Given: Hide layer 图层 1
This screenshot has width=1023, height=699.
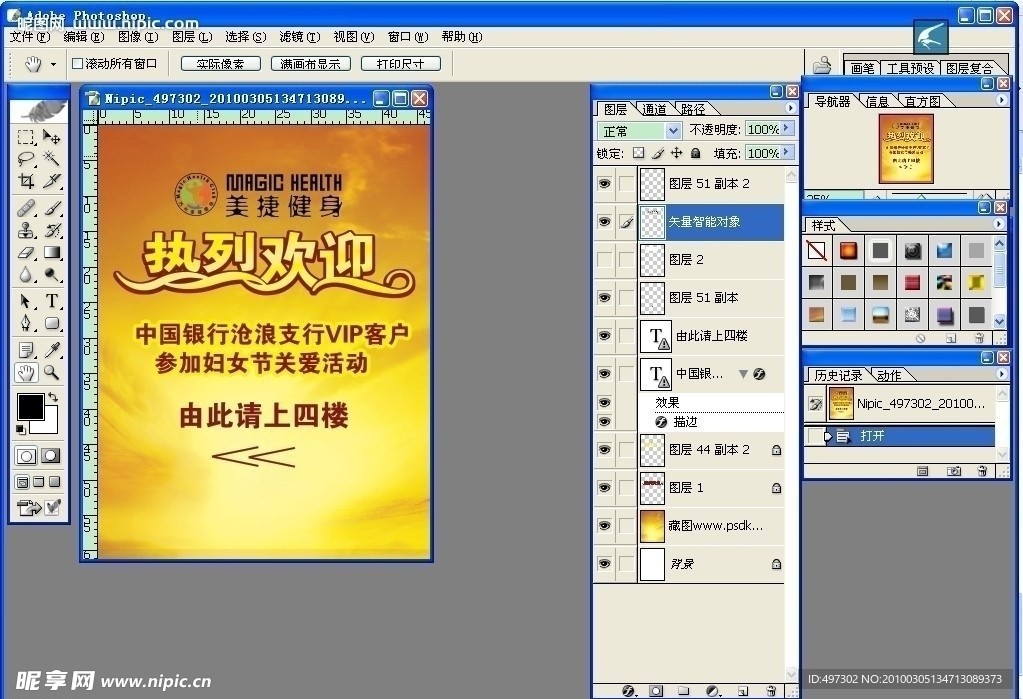Looking at the screenshot, I should pyautogui.click(x=605, y=488).
